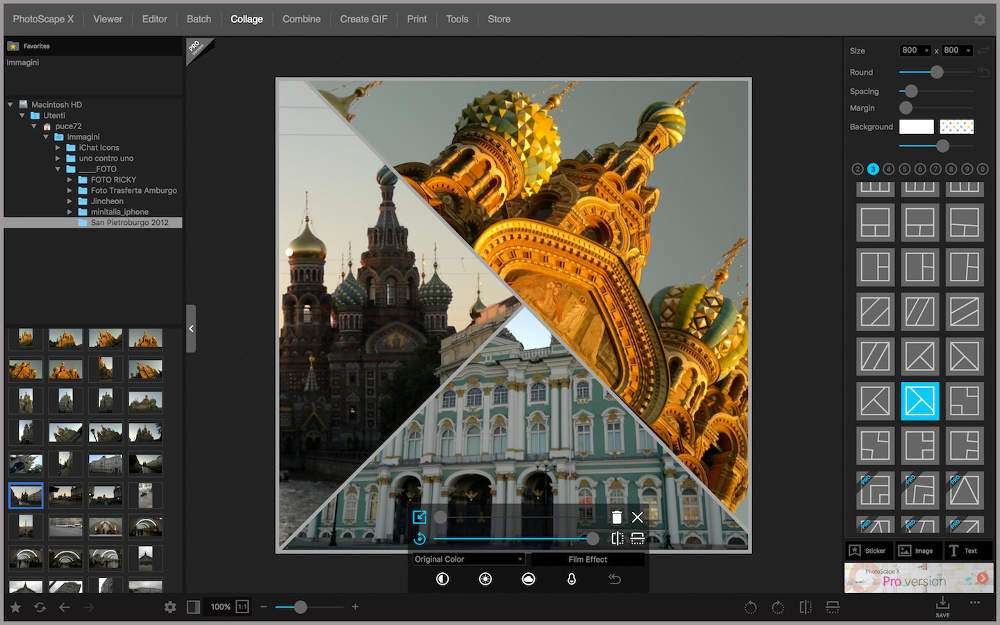Click the Film Effect button
1000x625 pixels.
click(588, 559)
